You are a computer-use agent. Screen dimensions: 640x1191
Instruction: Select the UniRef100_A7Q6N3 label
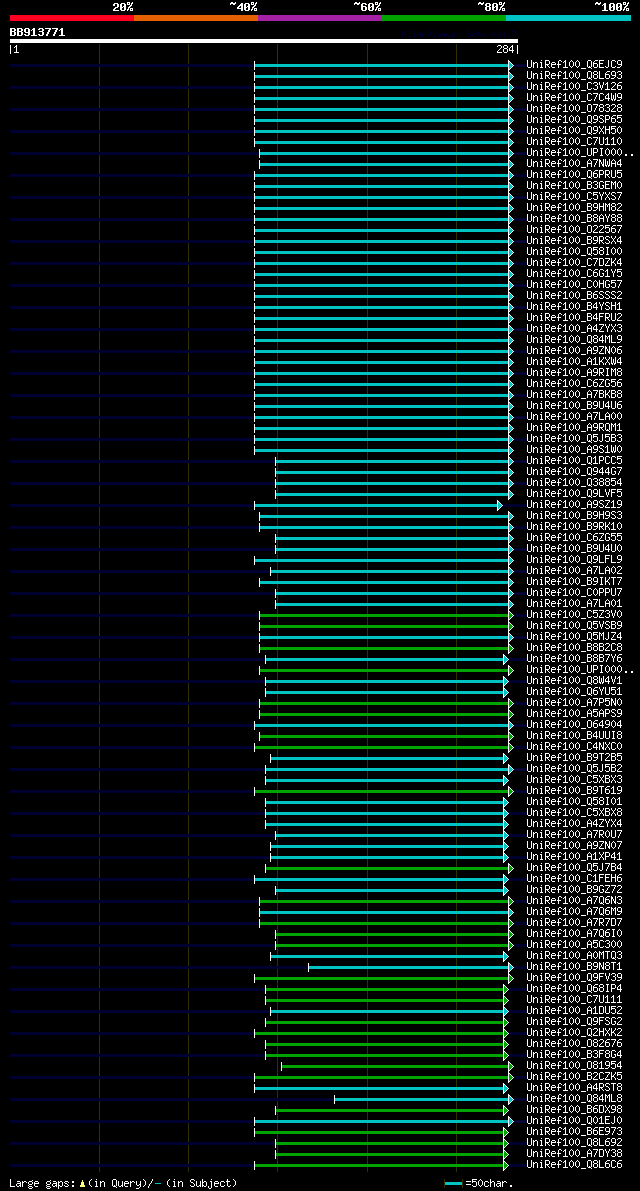coord(574,902)
